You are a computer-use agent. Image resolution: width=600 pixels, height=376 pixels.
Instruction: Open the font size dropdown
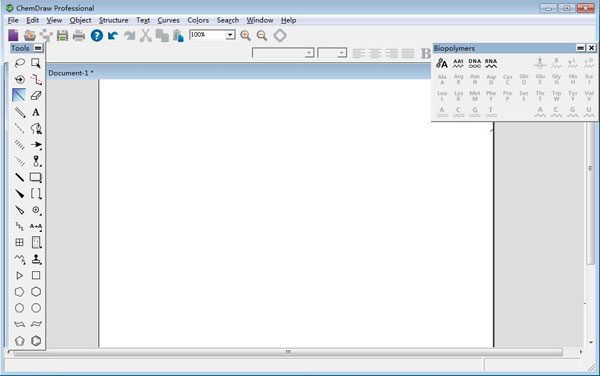pos(342,53)
